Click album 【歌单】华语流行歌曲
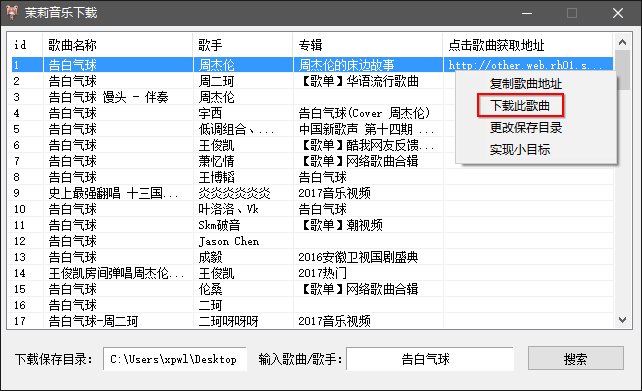This screenshot has width=642, height=391. 359,81
